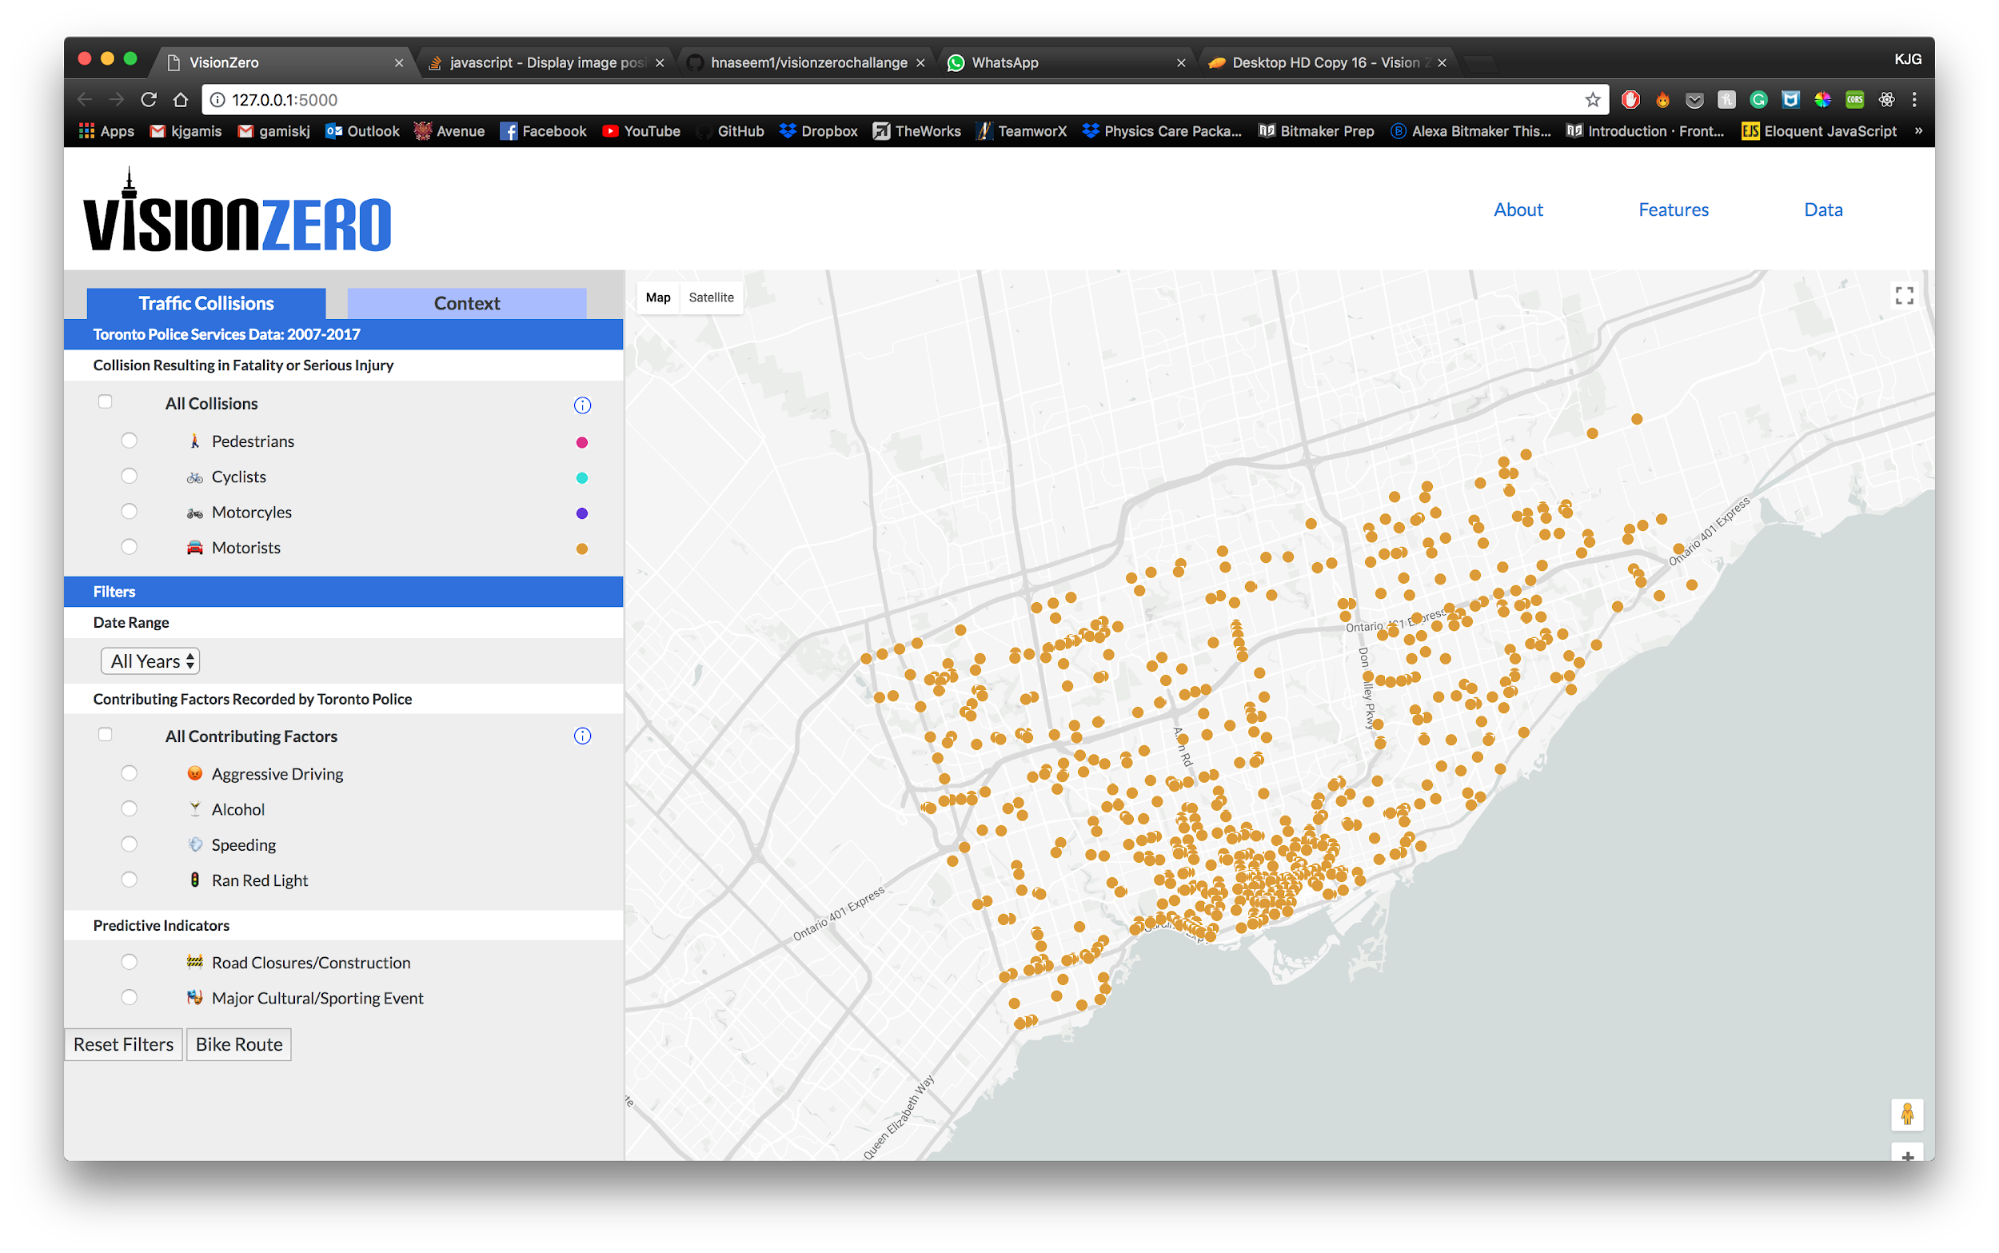
Task: Open the Facebook bookmark
Action: coord(543,131)
